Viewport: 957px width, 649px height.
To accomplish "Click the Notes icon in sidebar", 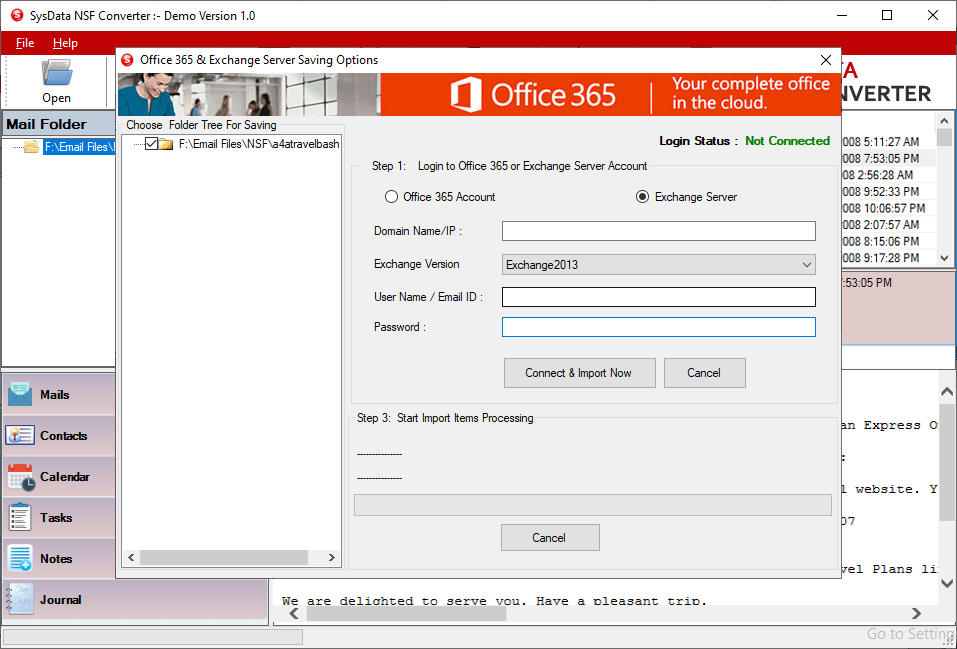I will click(x=20, y=558).
